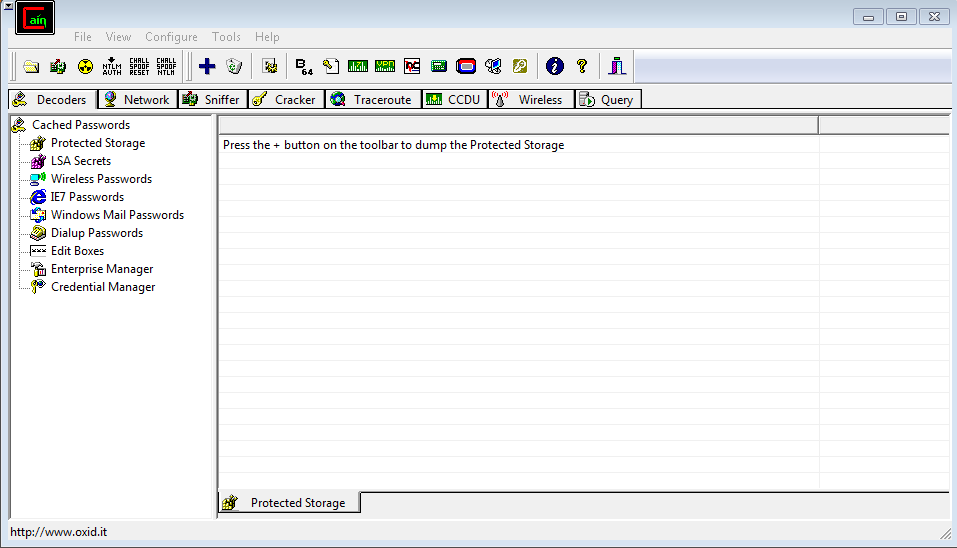Select Cached Passwords root node
The width and height of the screenshot is (957, 548).
pos(81,124)
